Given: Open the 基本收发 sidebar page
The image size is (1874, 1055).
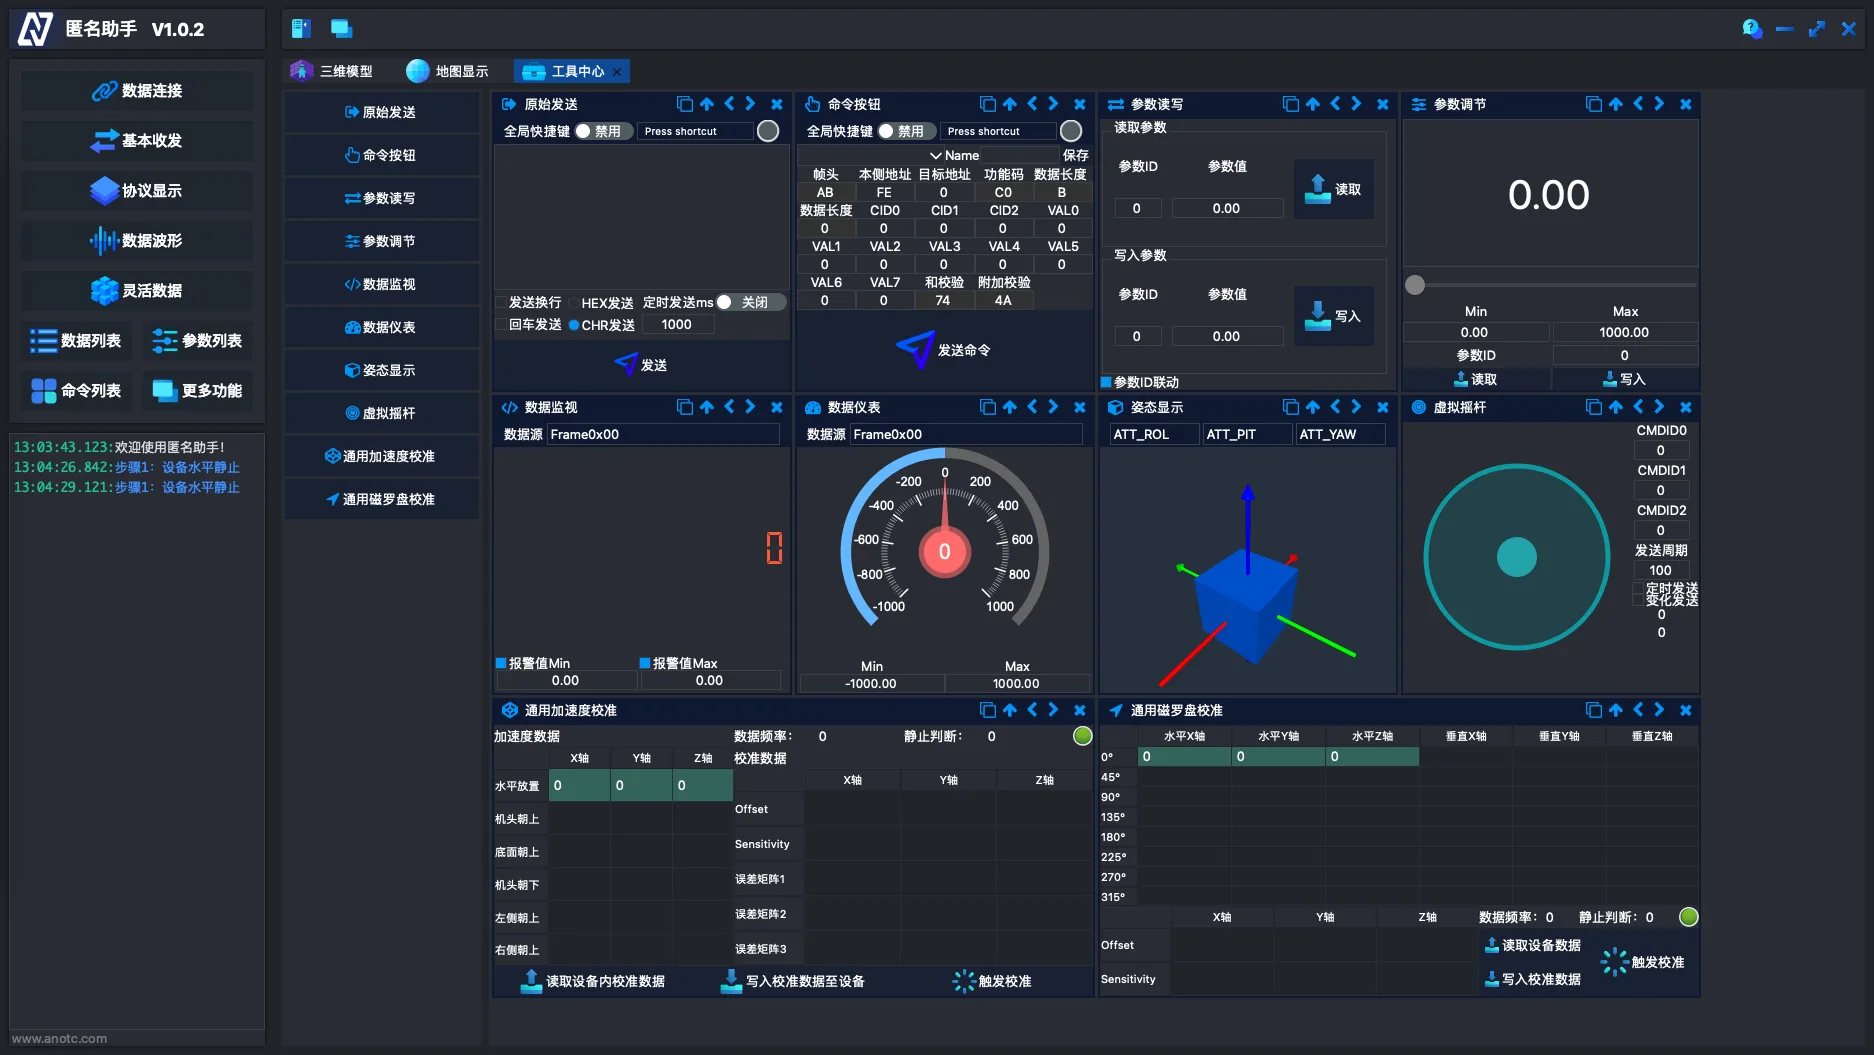Looking at the screenshot, I should (137, 141).
